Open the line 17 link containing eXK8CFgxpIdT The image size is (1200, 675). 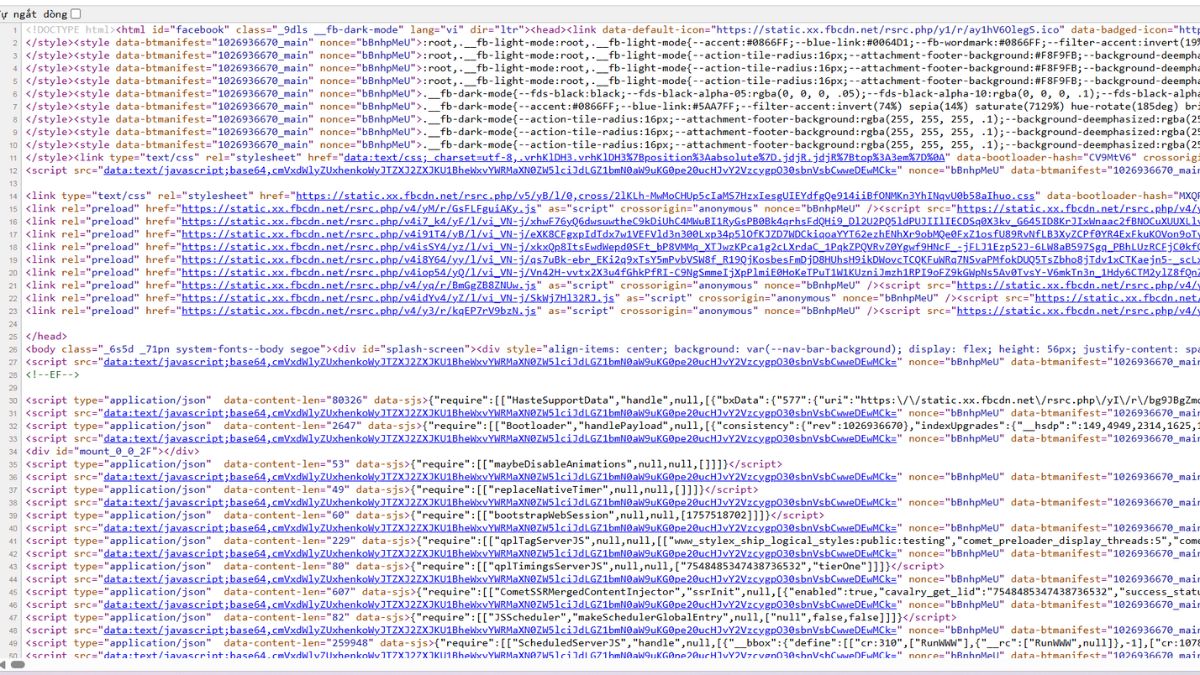click(x=689, y=233)
